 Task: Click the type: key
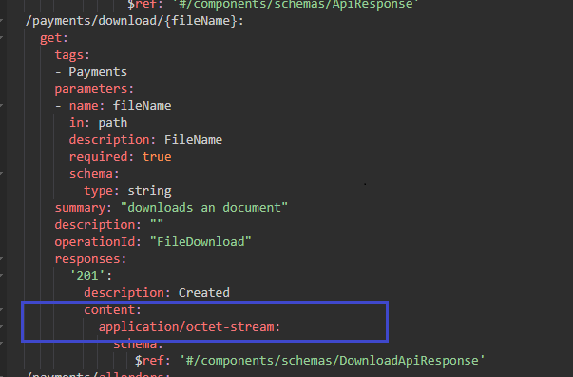[102, 191]
